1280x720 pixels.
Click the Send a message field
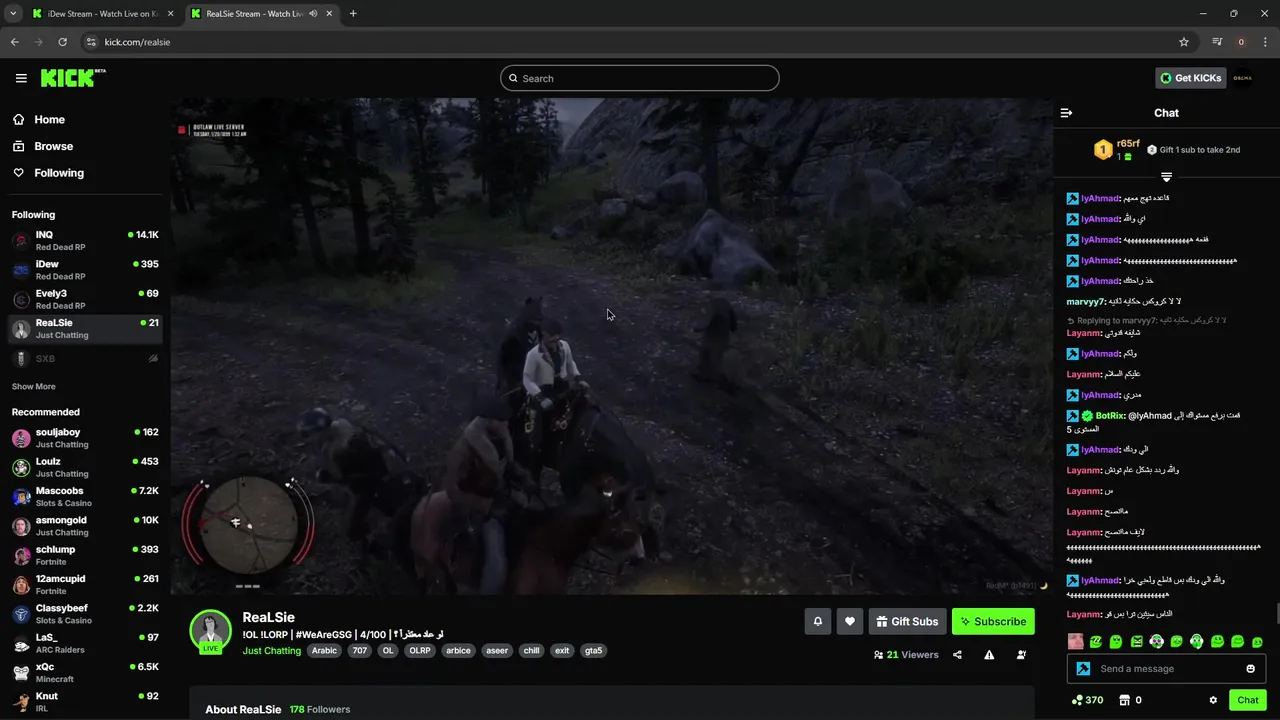point(1166,669)
